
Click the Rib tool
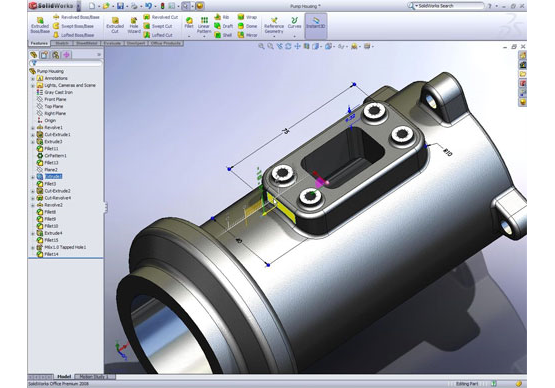pos(222,17)
